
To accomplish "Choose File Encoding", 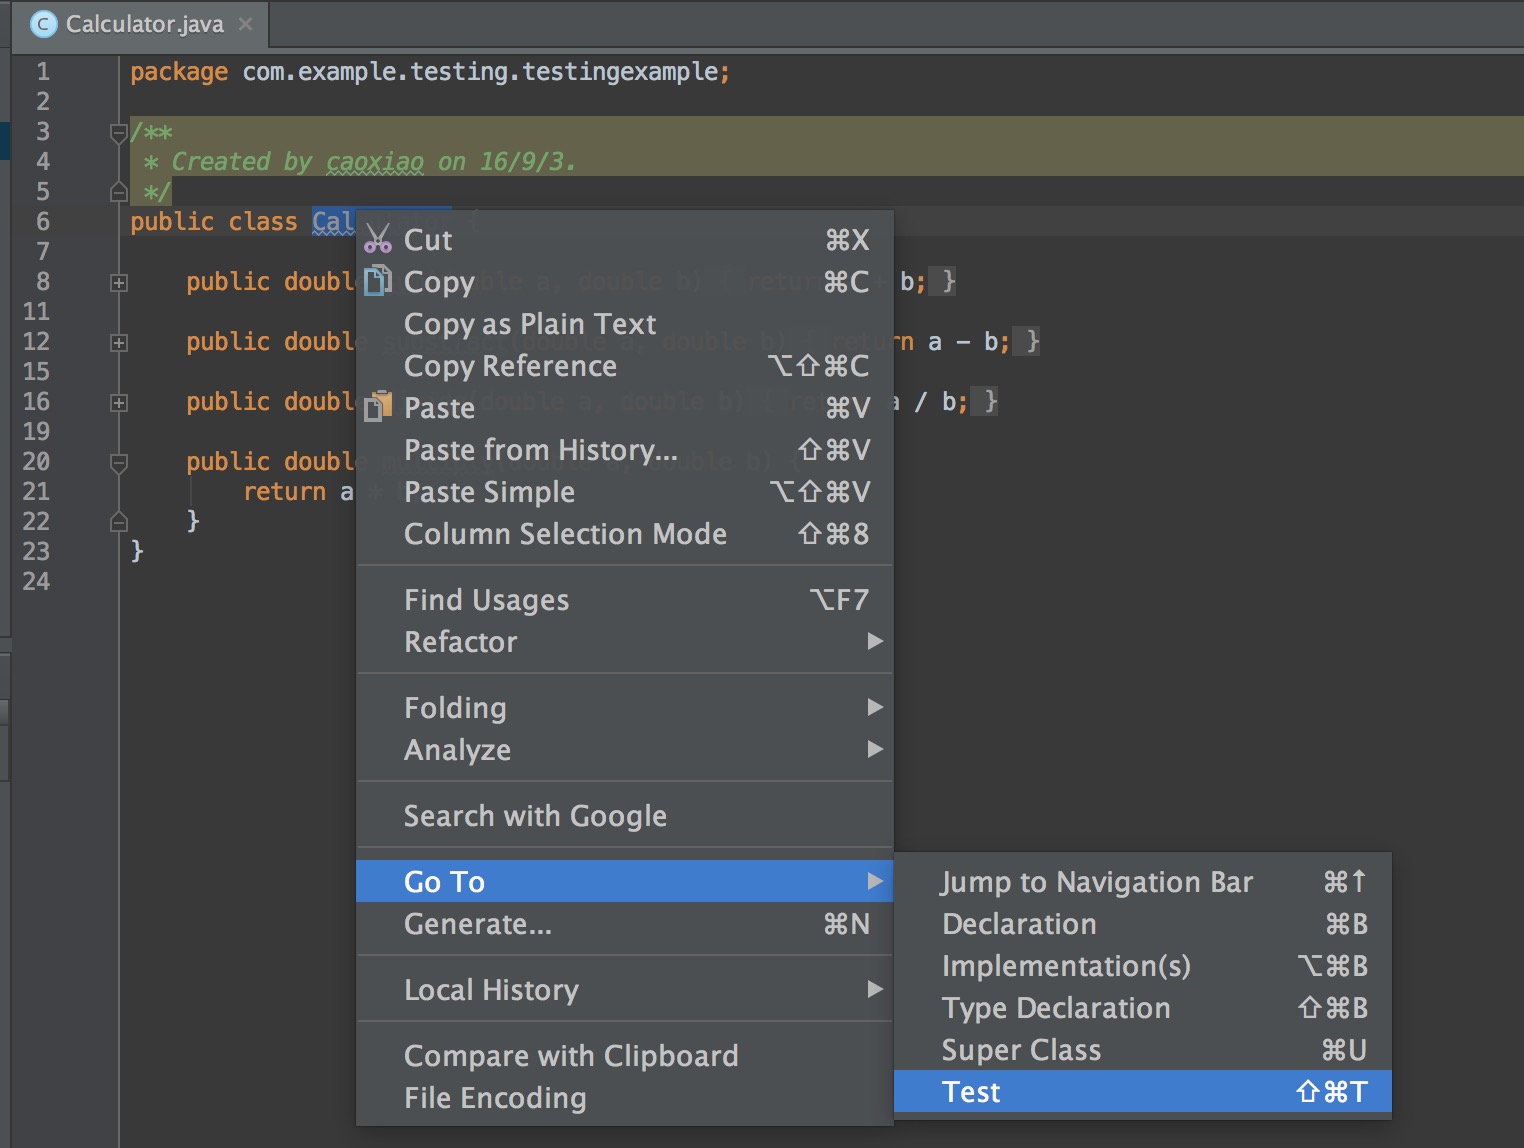I will coord(624,1098).
